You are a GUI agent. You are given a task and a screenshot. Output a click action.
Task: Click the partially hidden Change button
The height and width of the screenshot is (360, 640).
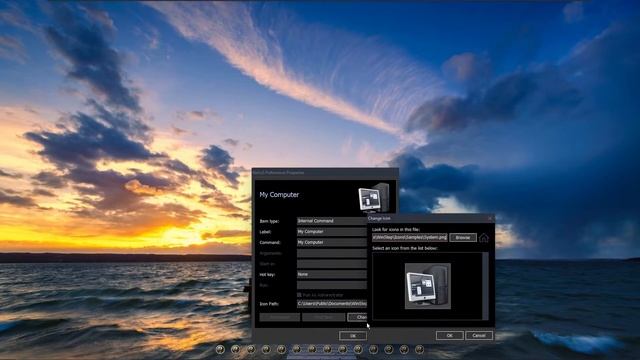357,317
